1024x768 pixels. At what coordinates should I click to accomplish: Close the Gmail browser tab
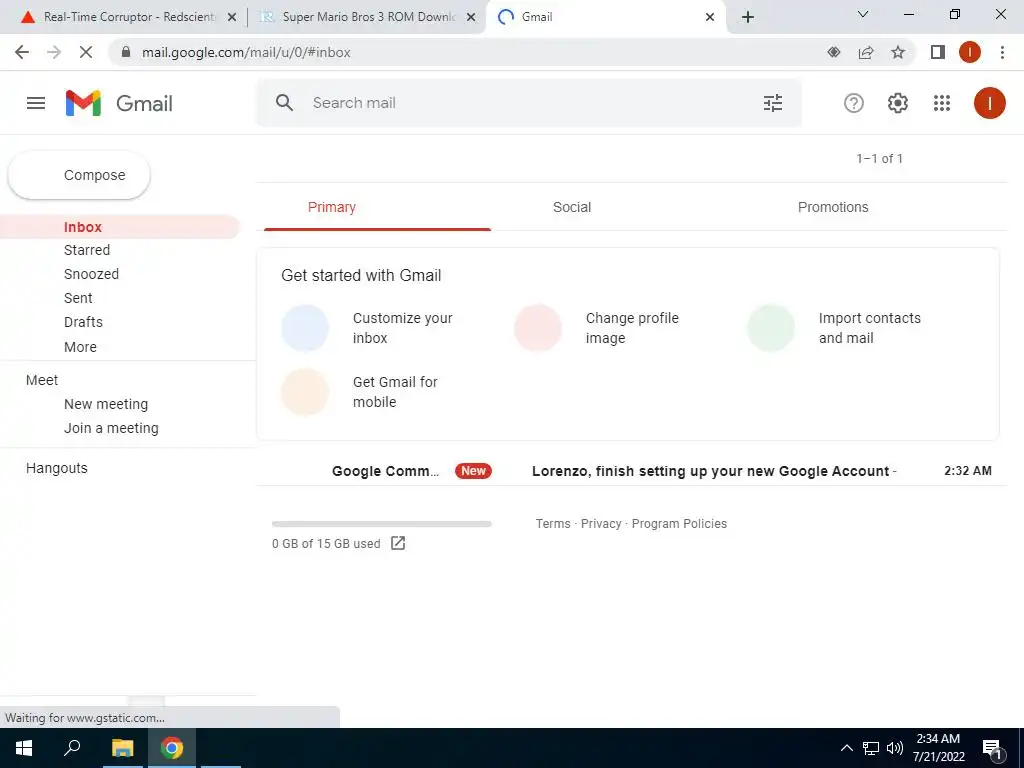pos(710,17)
